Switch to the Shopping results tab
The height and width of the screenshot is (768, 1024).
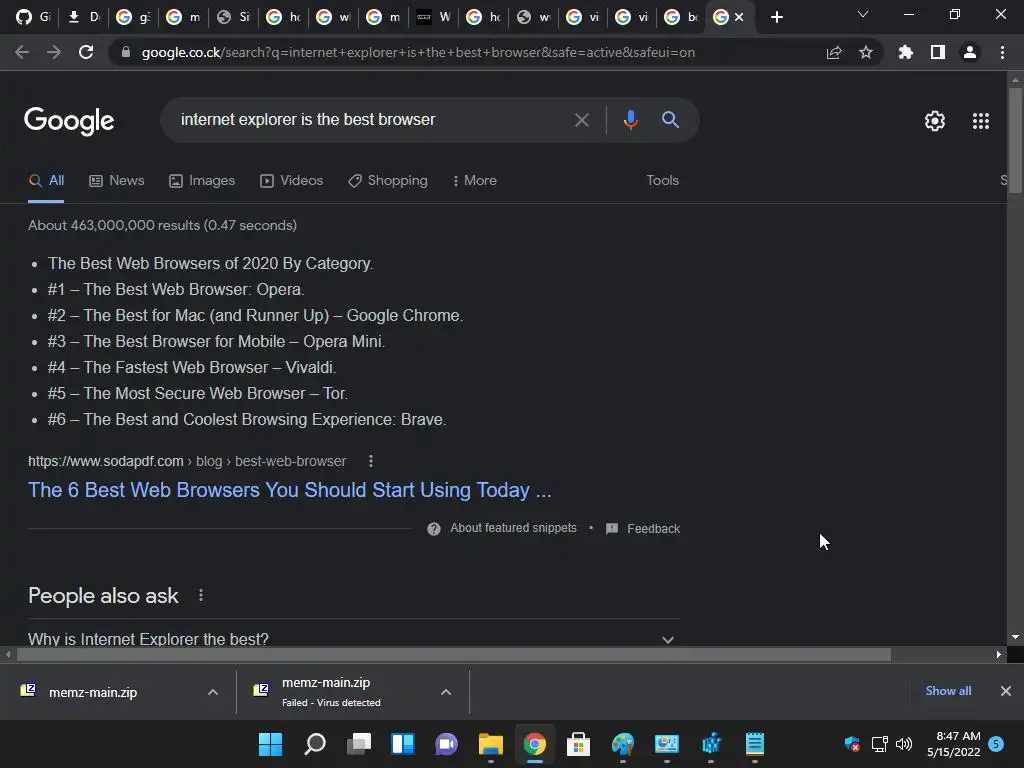[x=388, y=181]
